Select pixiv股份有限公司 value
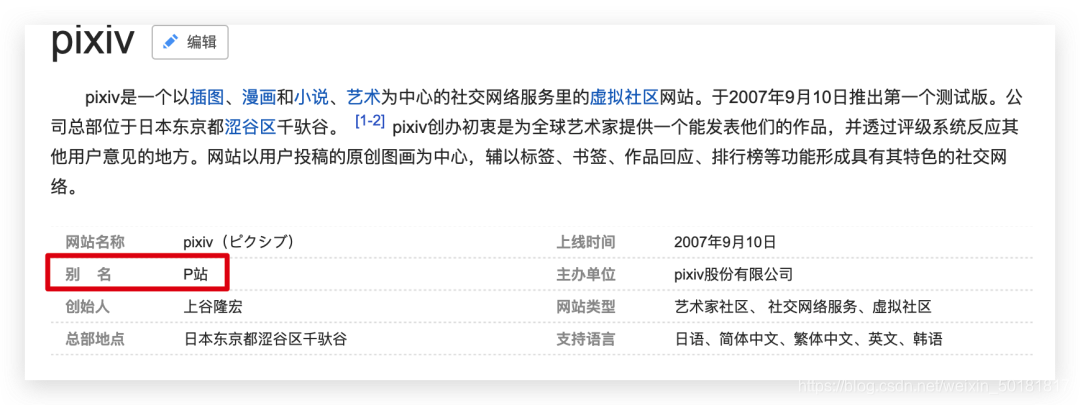The height and width of the screenshot is (405, 1080). 734,275
